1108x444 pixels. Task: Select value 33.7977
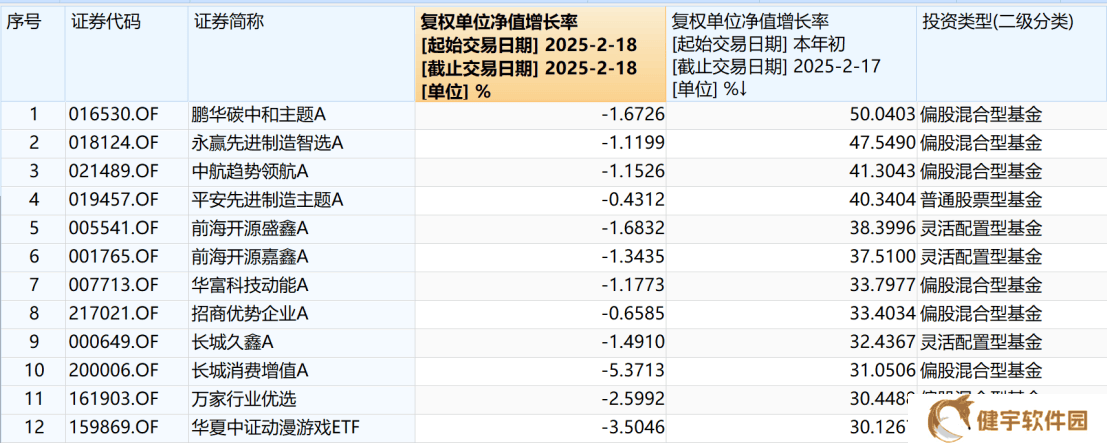click(x=884, y=285)
